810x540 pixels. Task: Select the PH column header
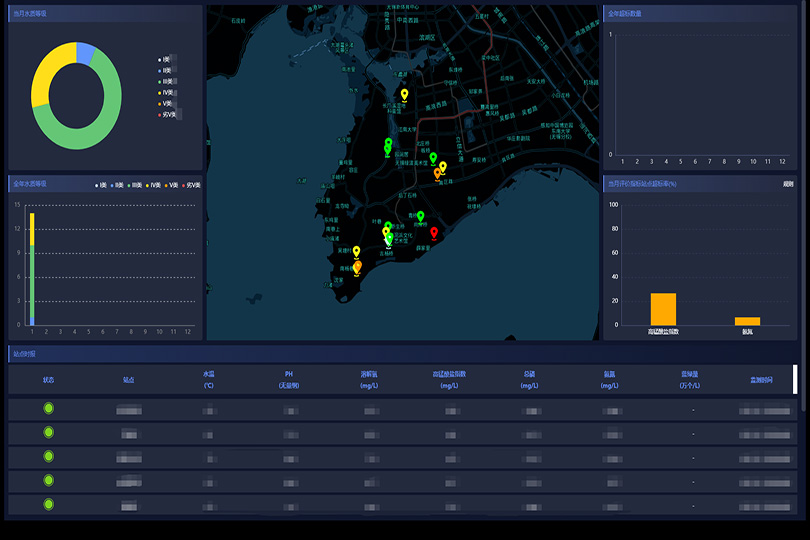289,379
